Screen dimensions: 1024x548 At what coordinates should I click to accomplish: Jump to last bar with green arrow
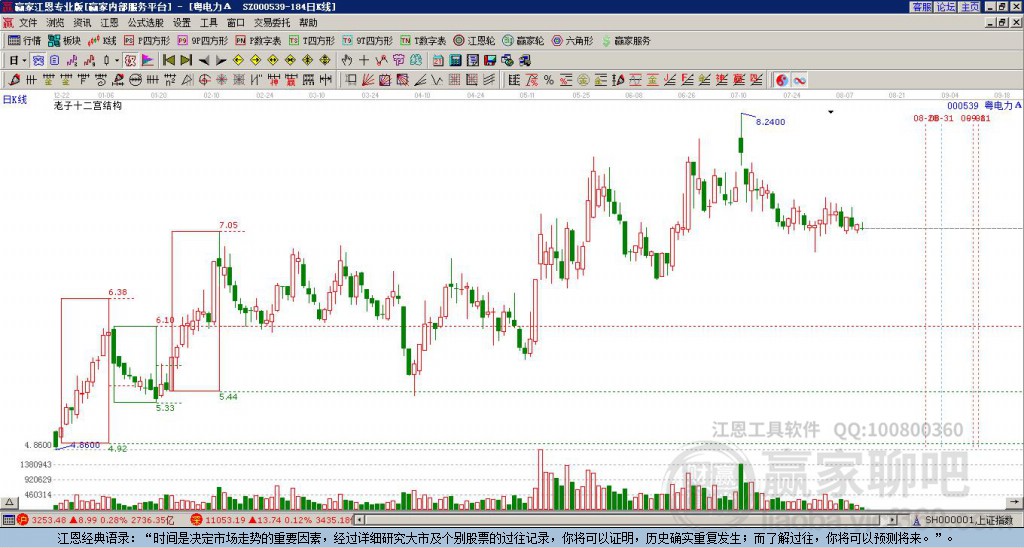186,60
